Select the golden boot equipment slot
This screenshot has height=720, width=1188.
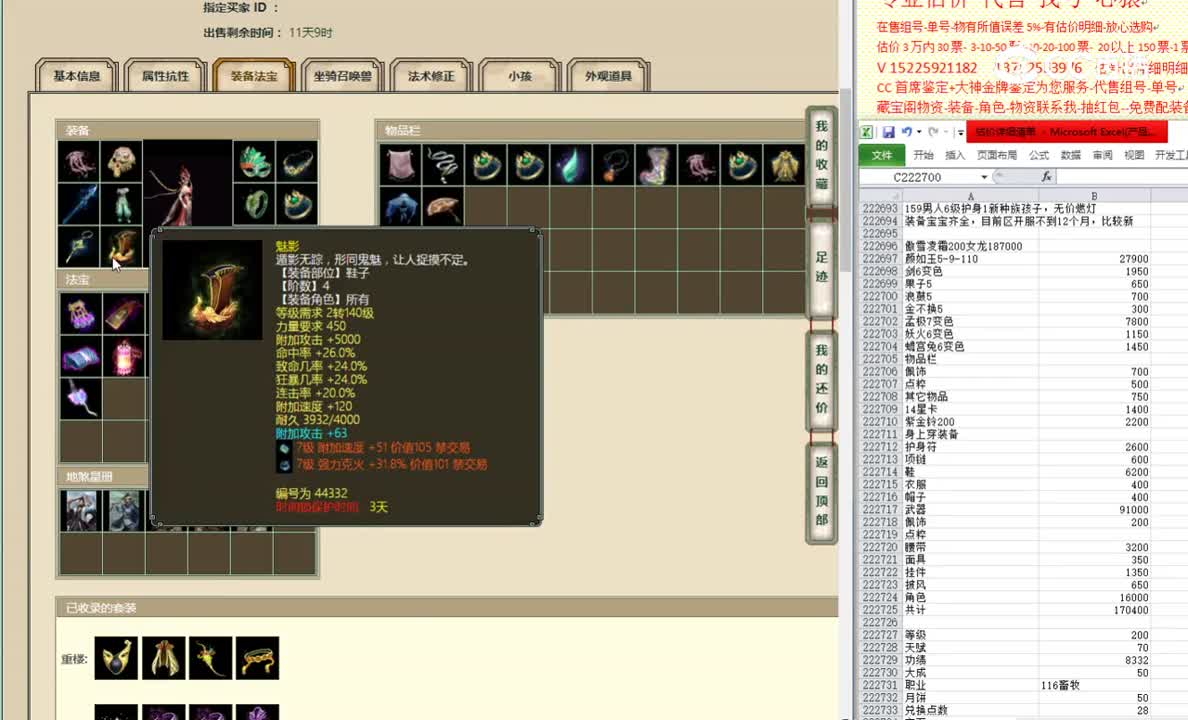121,246
